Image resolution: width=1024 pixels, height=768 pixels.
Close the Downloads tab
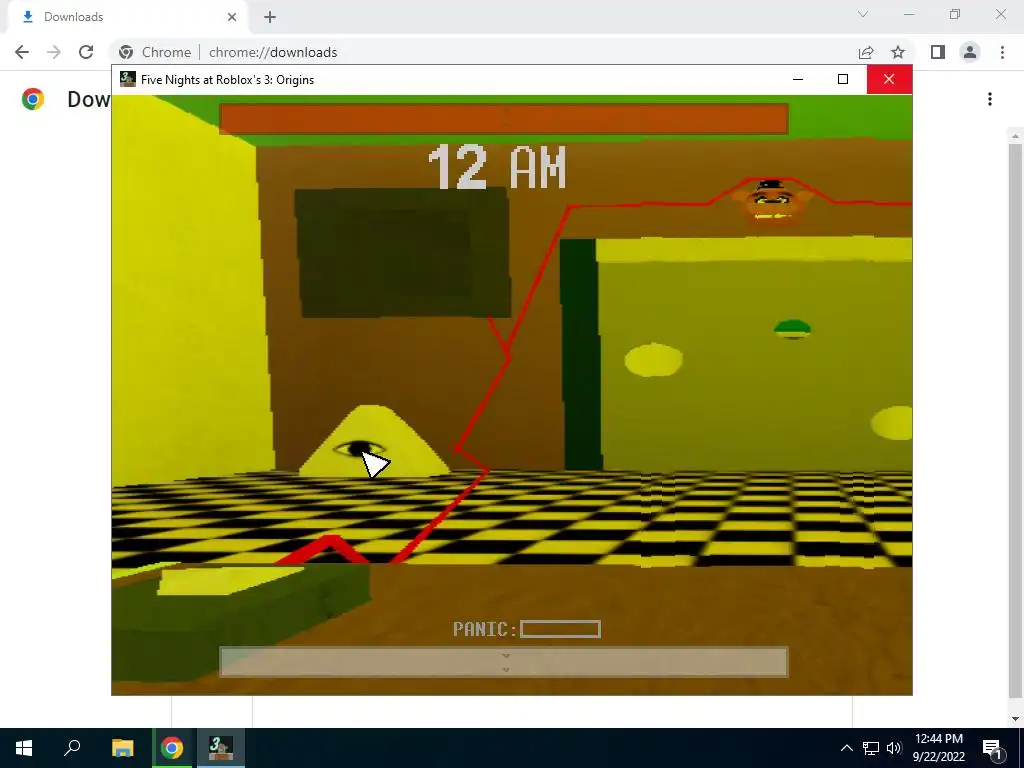click(232, 17)
